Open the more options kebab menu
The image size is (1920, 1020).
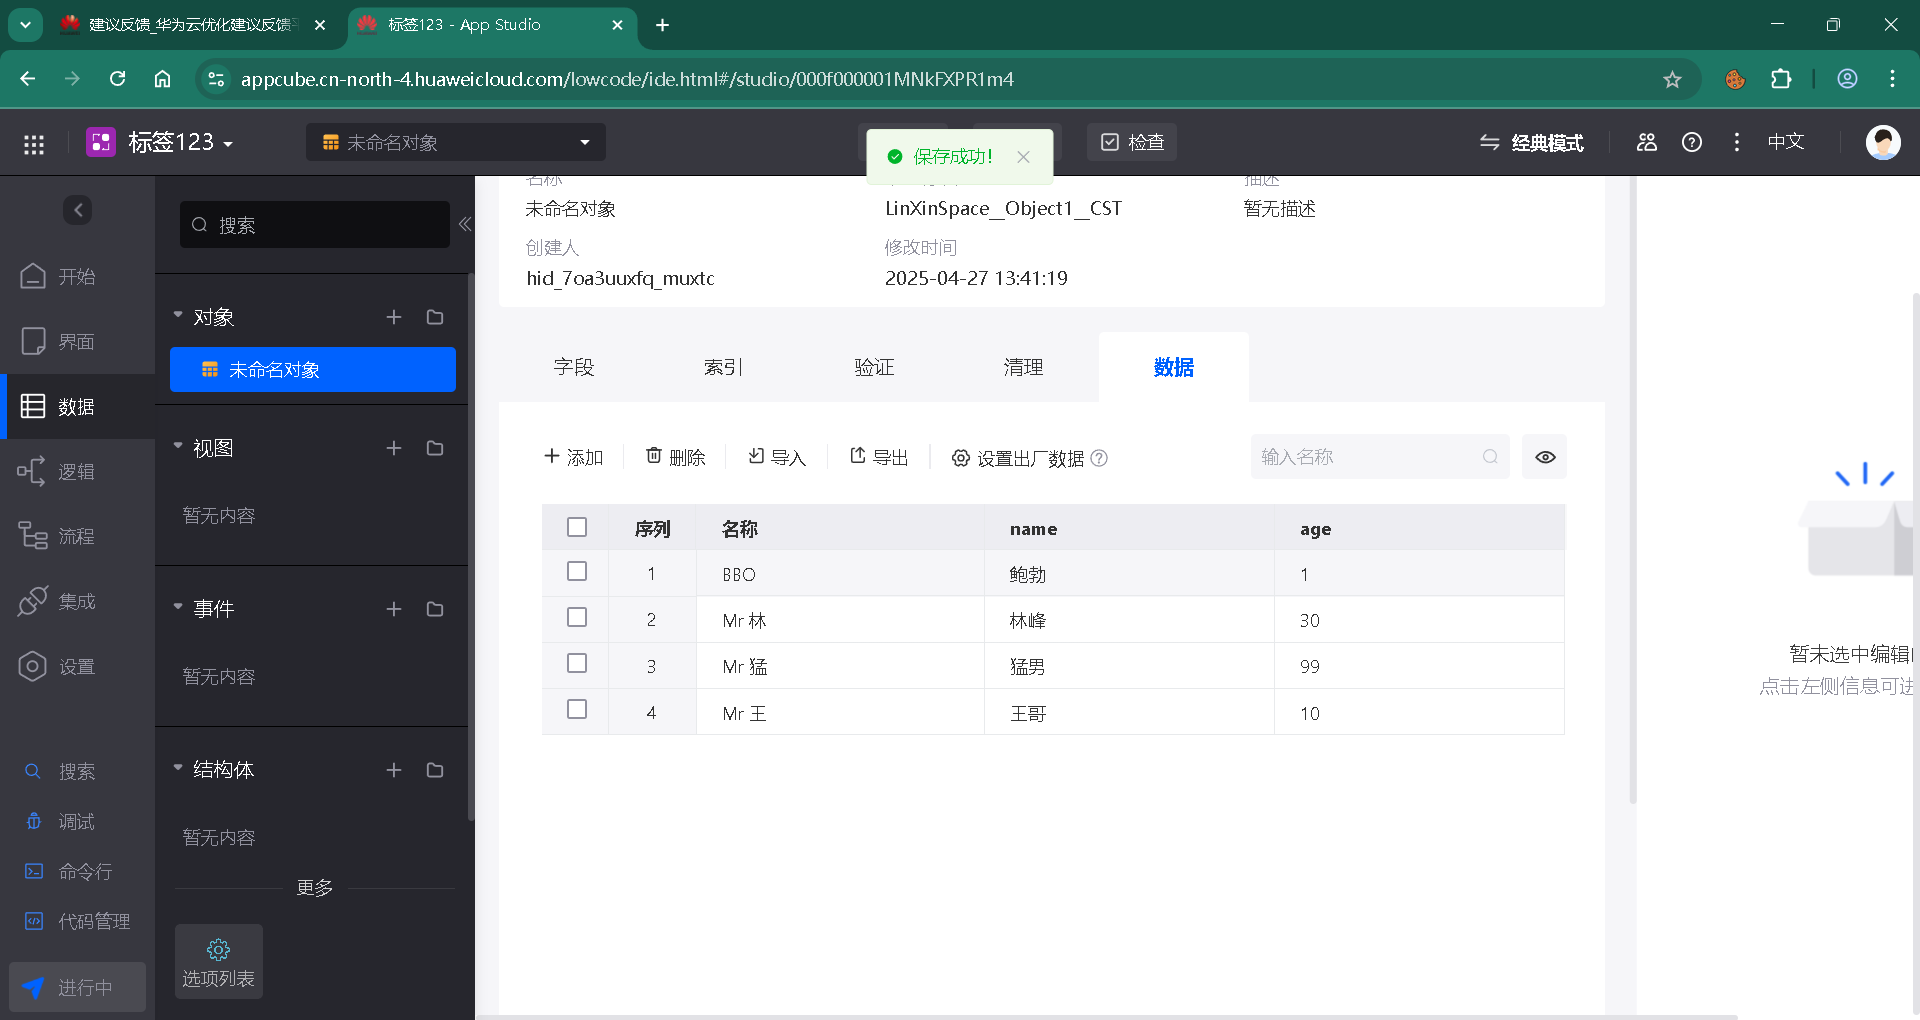click(1737, 142)
